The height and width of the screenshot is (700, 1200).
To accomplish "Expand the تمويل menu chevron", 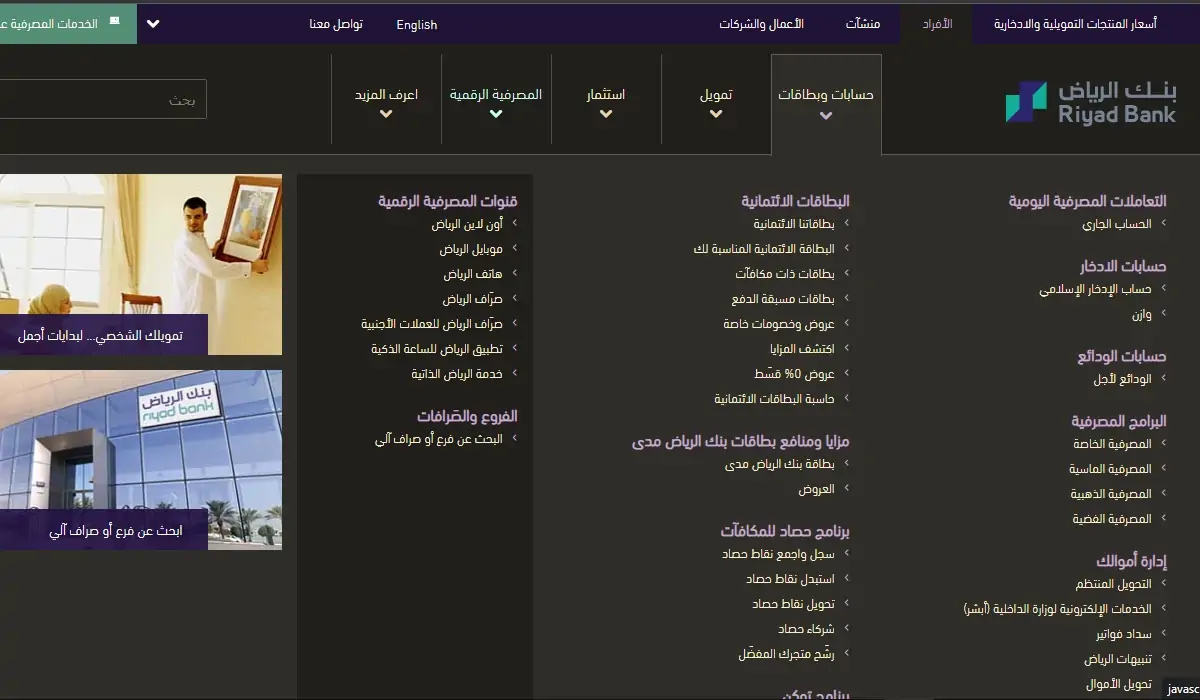I will [716, 114].
